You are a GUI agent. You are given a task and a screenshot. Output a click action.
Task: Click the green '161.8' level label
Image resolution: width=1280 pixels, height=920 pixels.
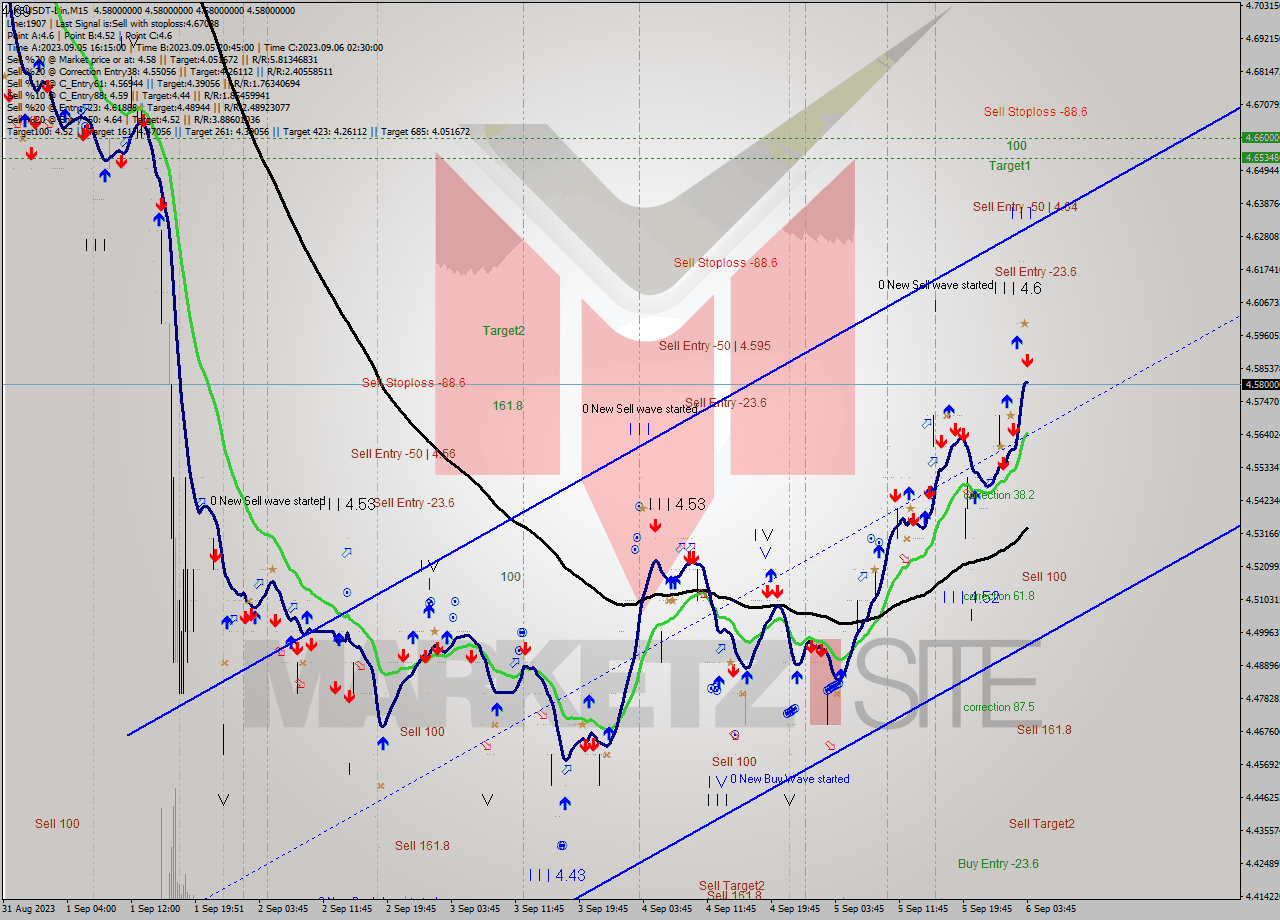pyautogui.click(x=507, y=406)
